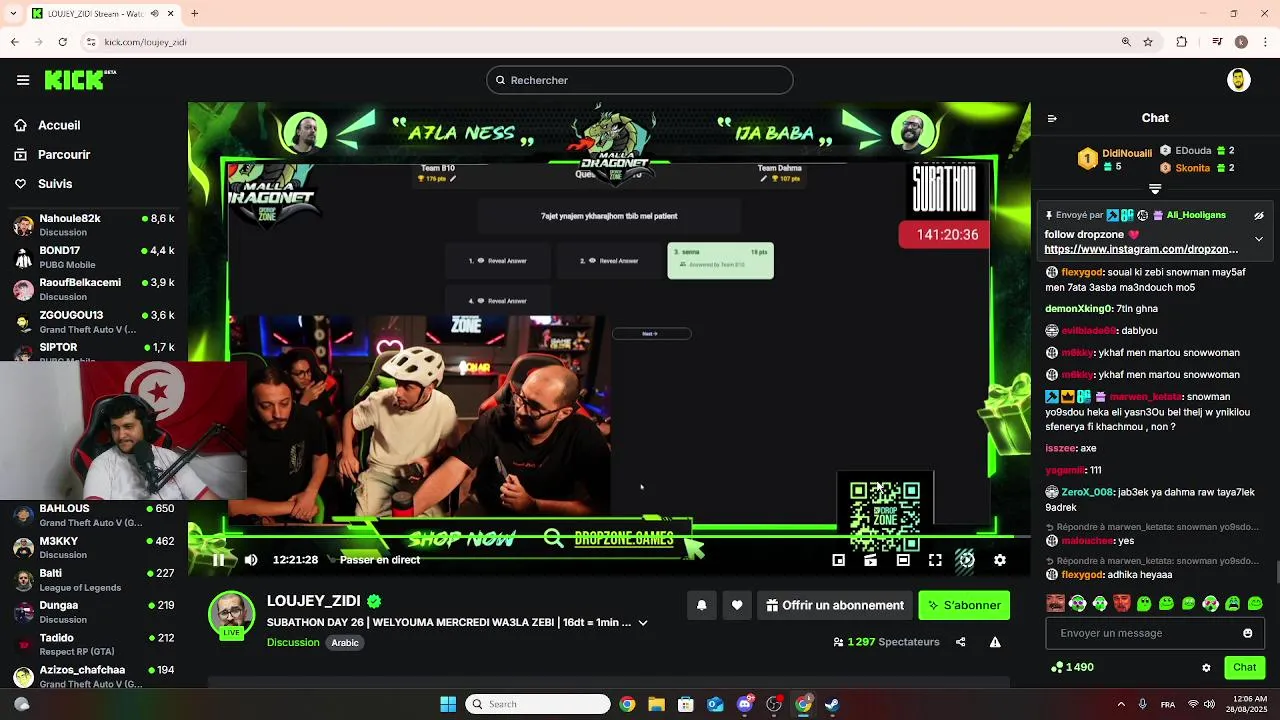Report stream with warning triangle icon
This screenshot has height=720, width=1280.
click(x=995, y=642)
